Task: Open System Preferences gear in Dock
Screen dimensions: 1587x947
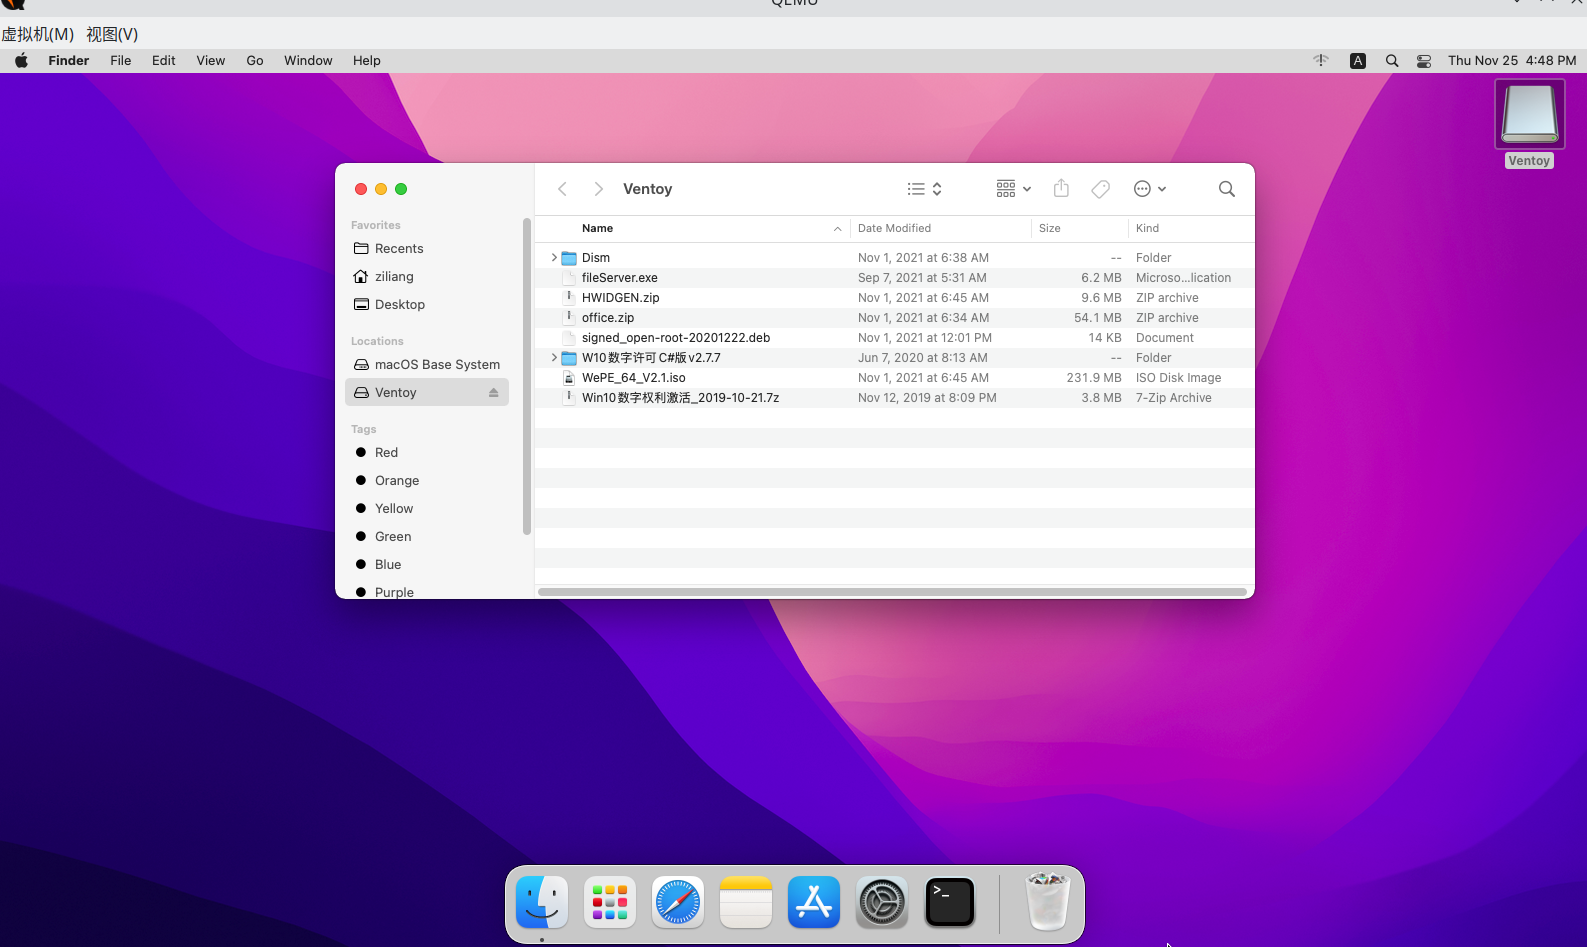Action: 882,902
